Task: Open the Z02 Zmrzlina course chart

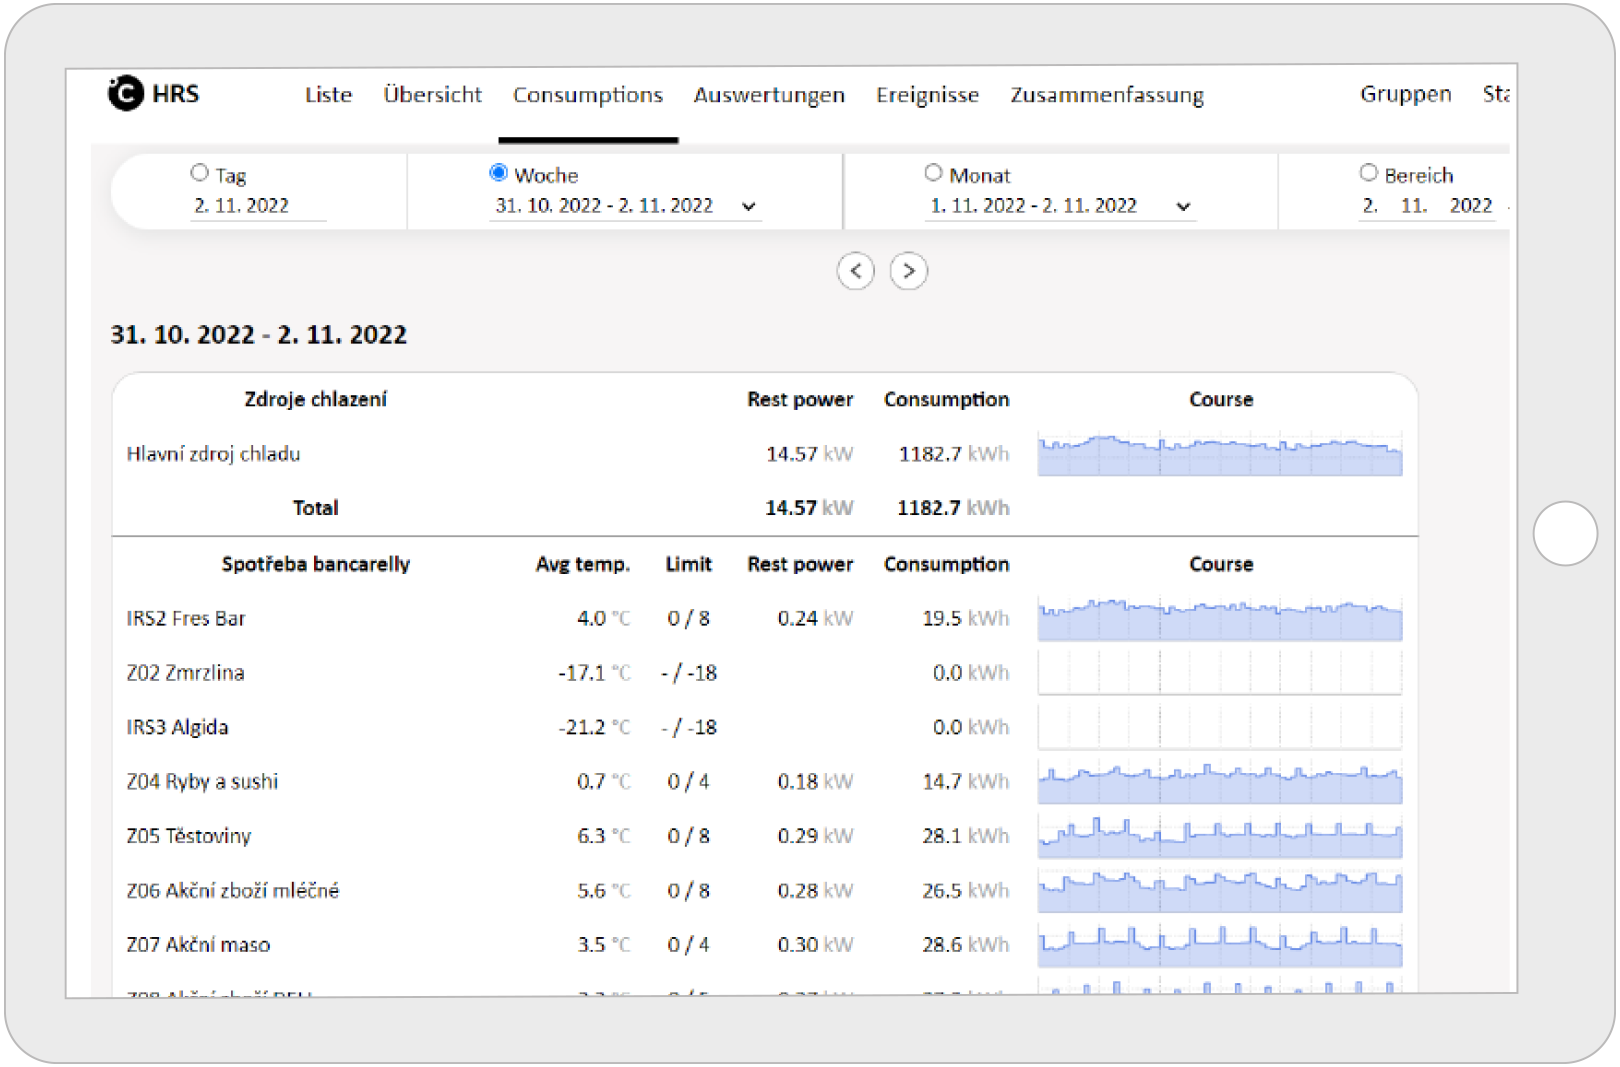Action: click(1220, 672)
